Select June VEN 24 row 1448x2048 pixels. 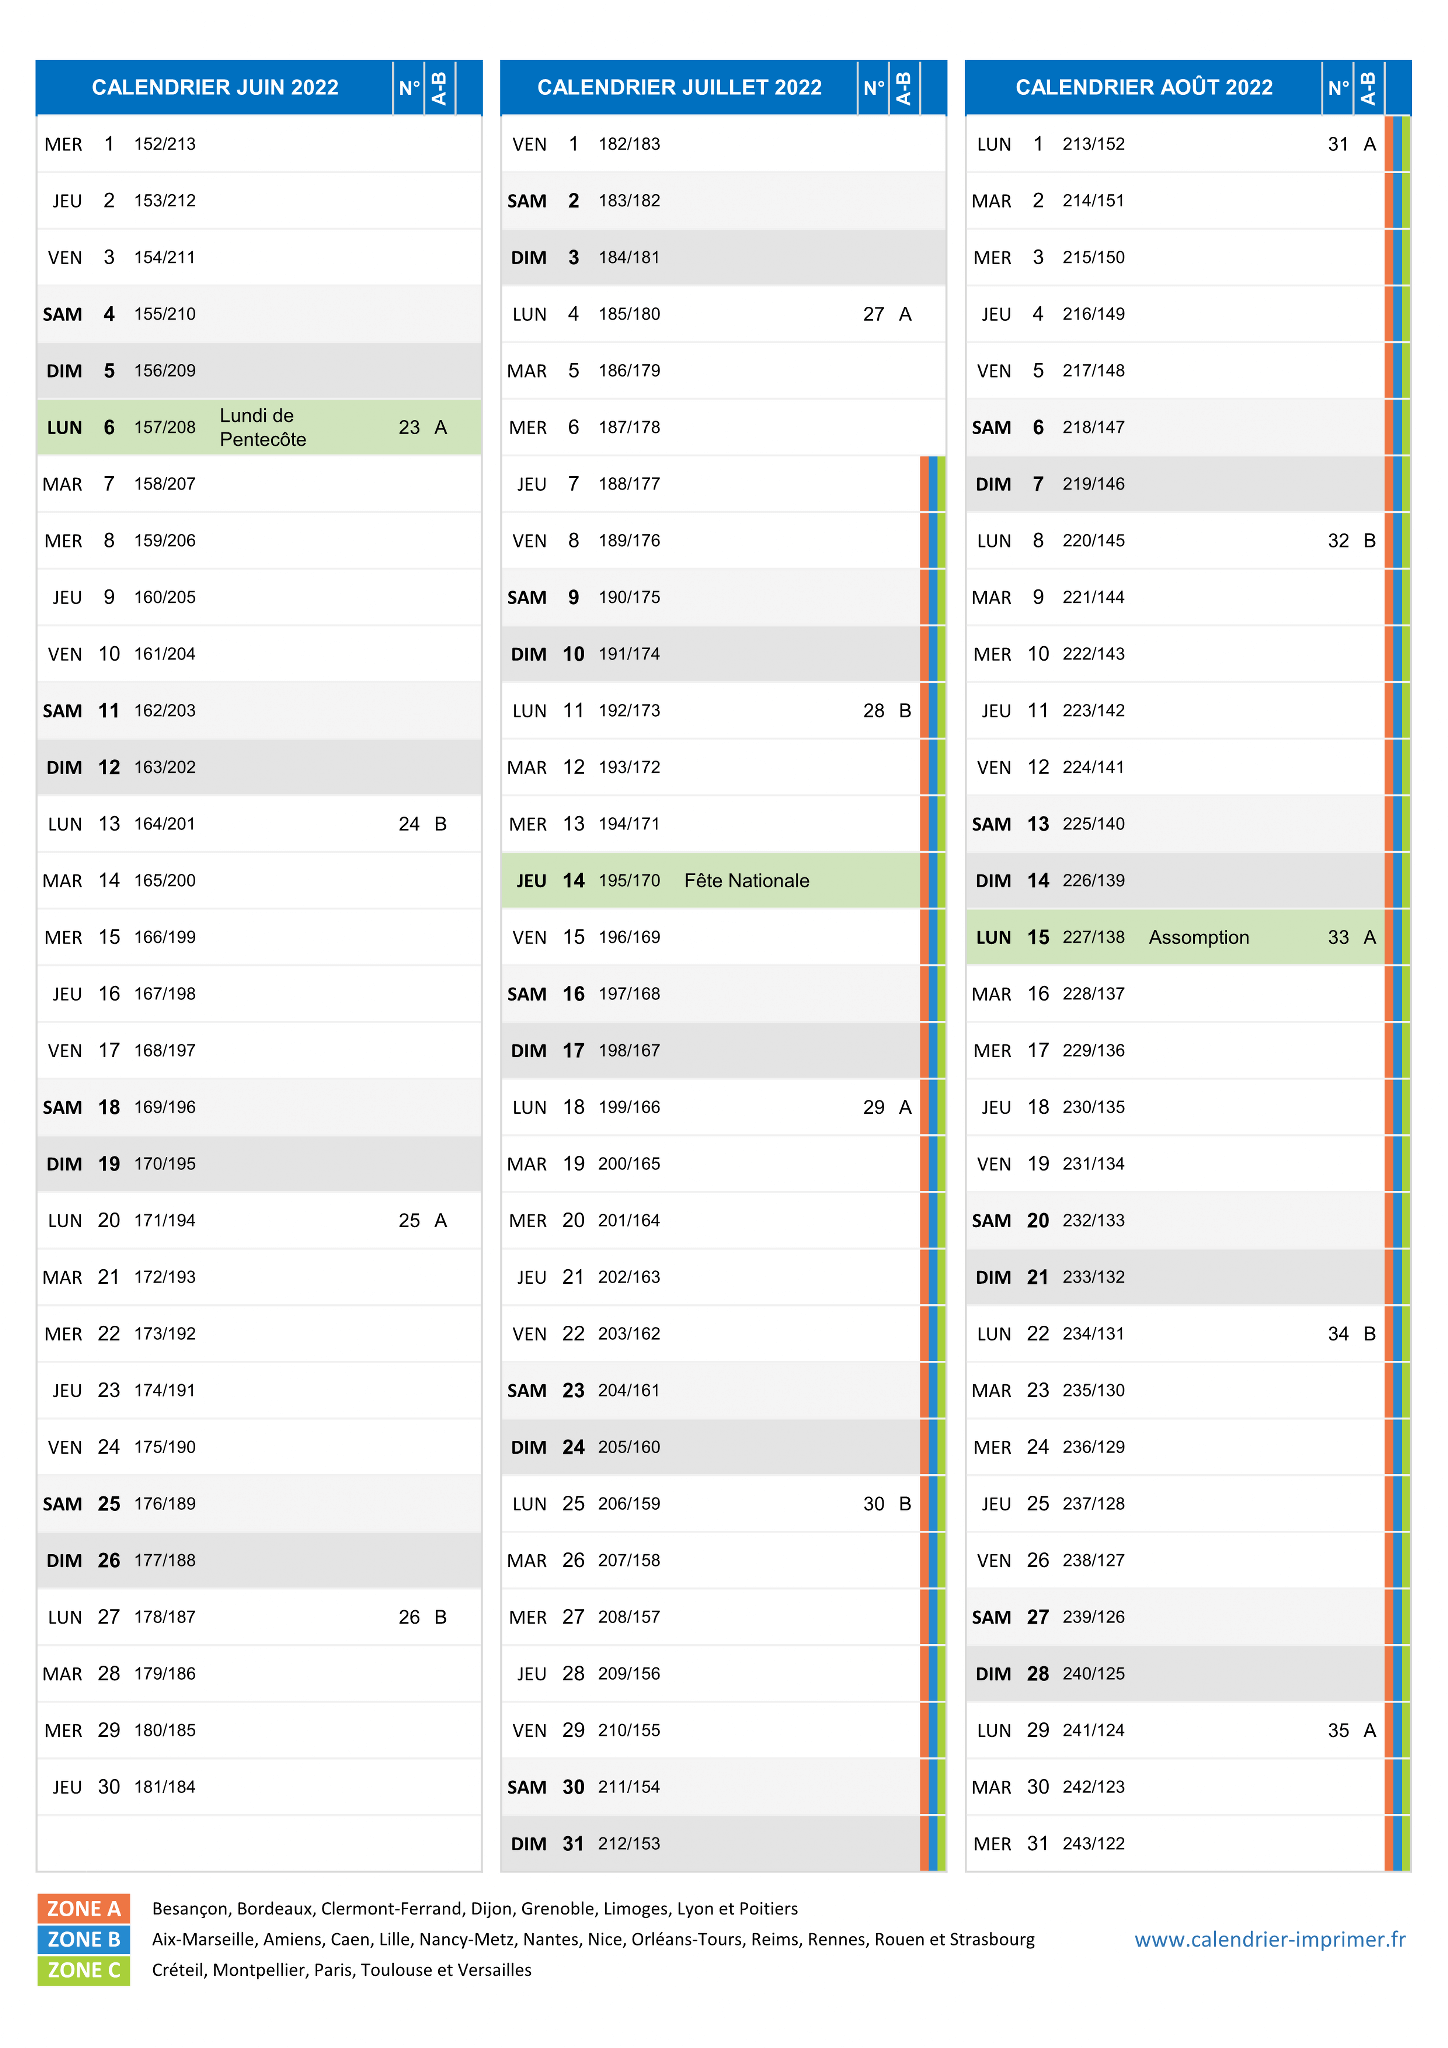(x=259, y=1447)
